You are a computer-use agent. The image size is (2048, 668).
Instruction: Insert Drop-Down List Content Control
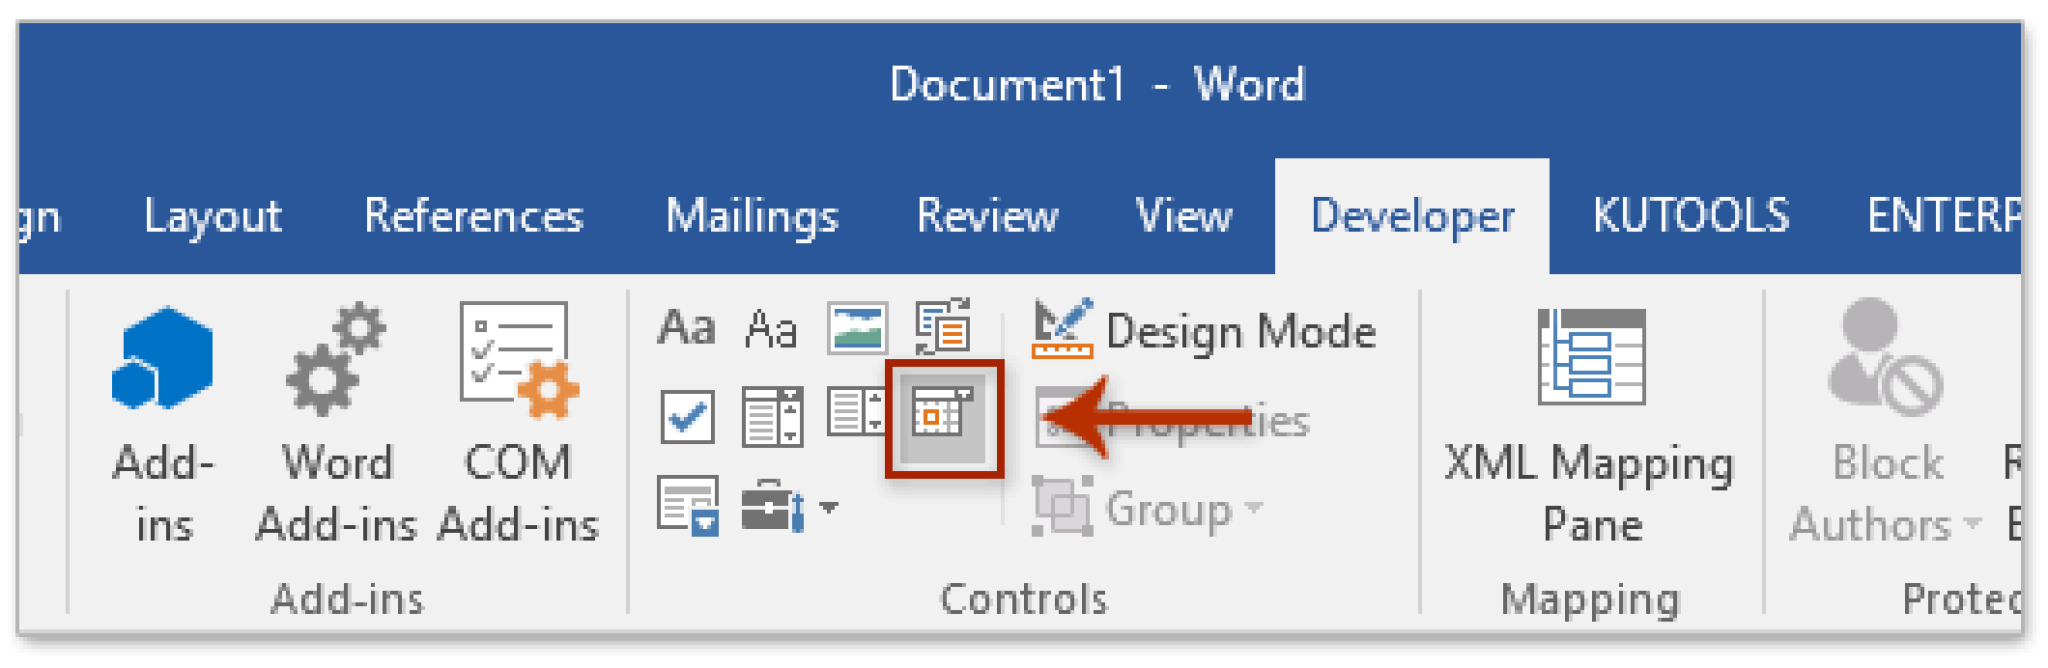[856, 412]
